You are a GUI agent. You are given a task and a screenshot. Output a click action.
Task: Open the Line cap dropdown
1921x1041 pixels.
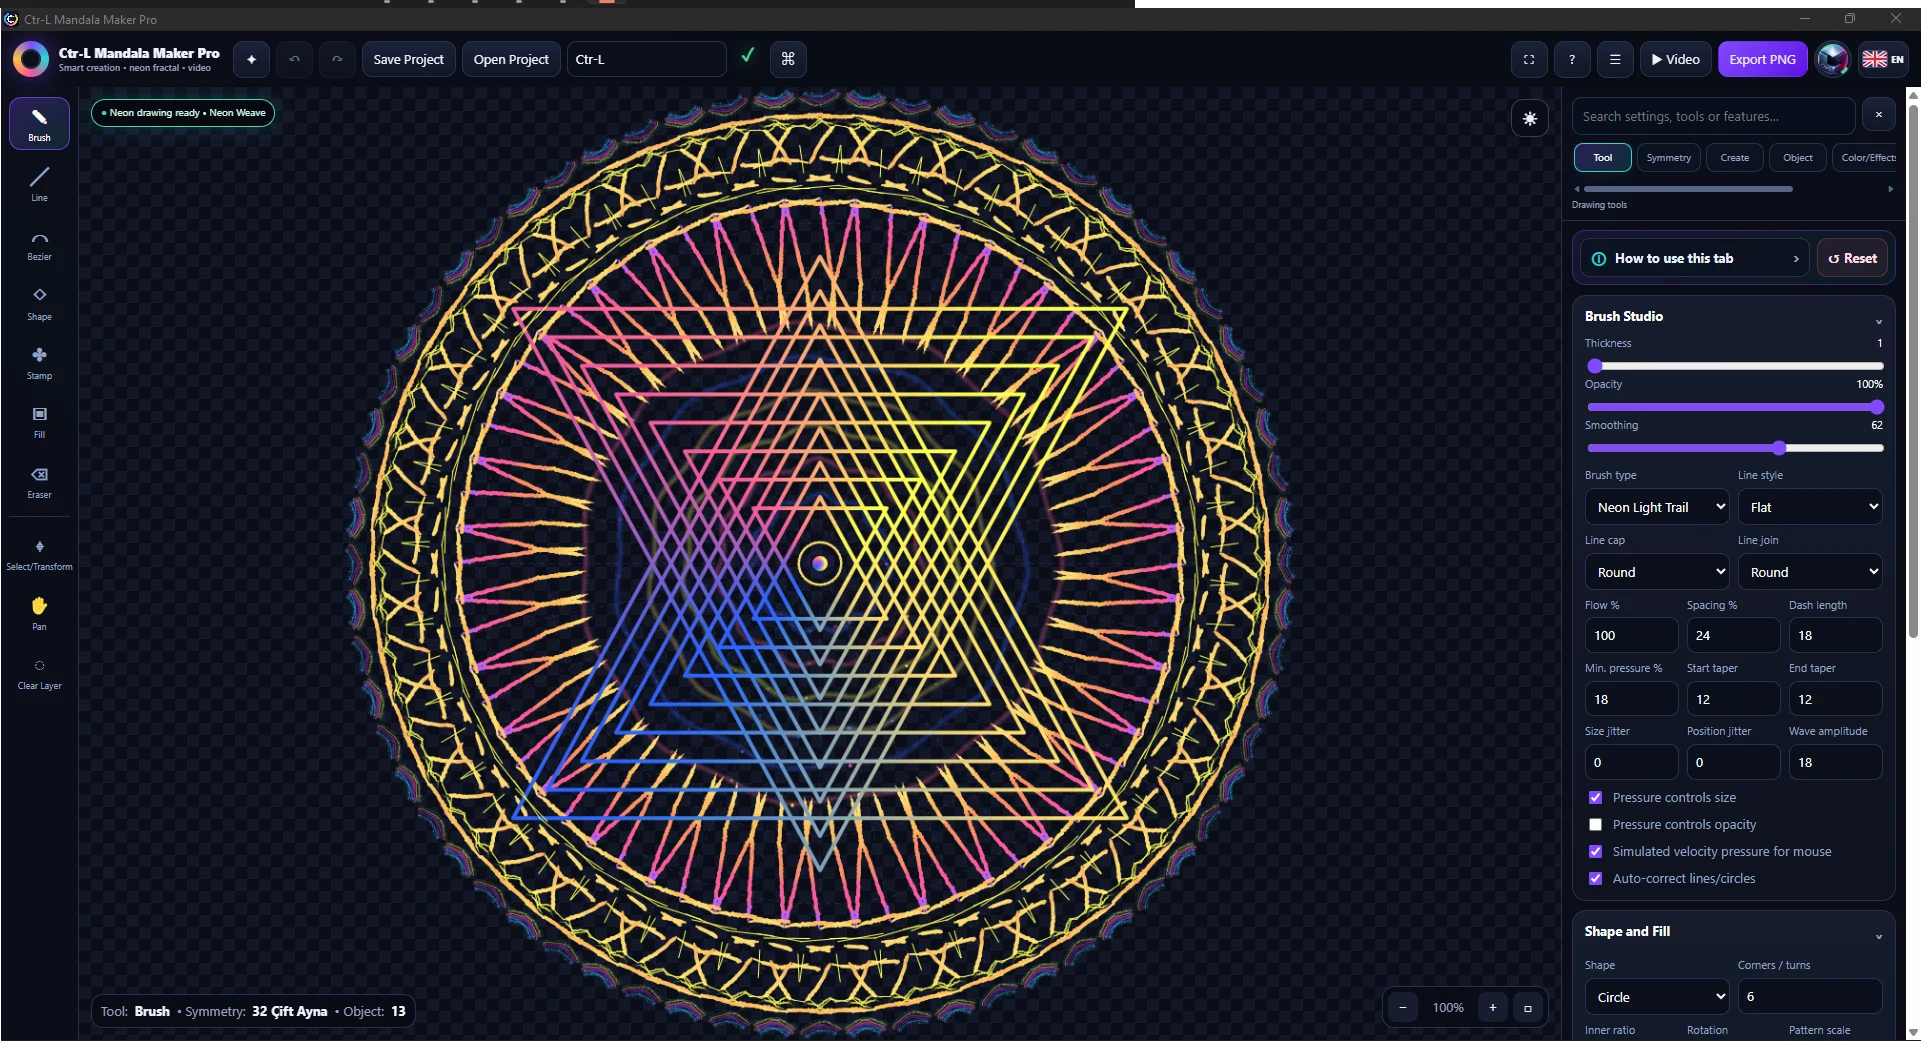[x=1657, y=572]
